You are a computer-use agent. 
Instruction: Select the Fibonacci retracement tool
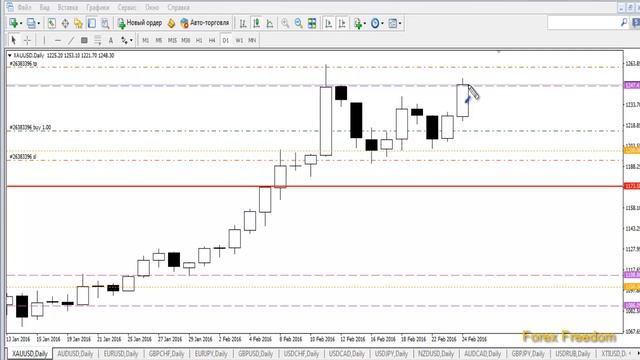(x=98, y=40)
